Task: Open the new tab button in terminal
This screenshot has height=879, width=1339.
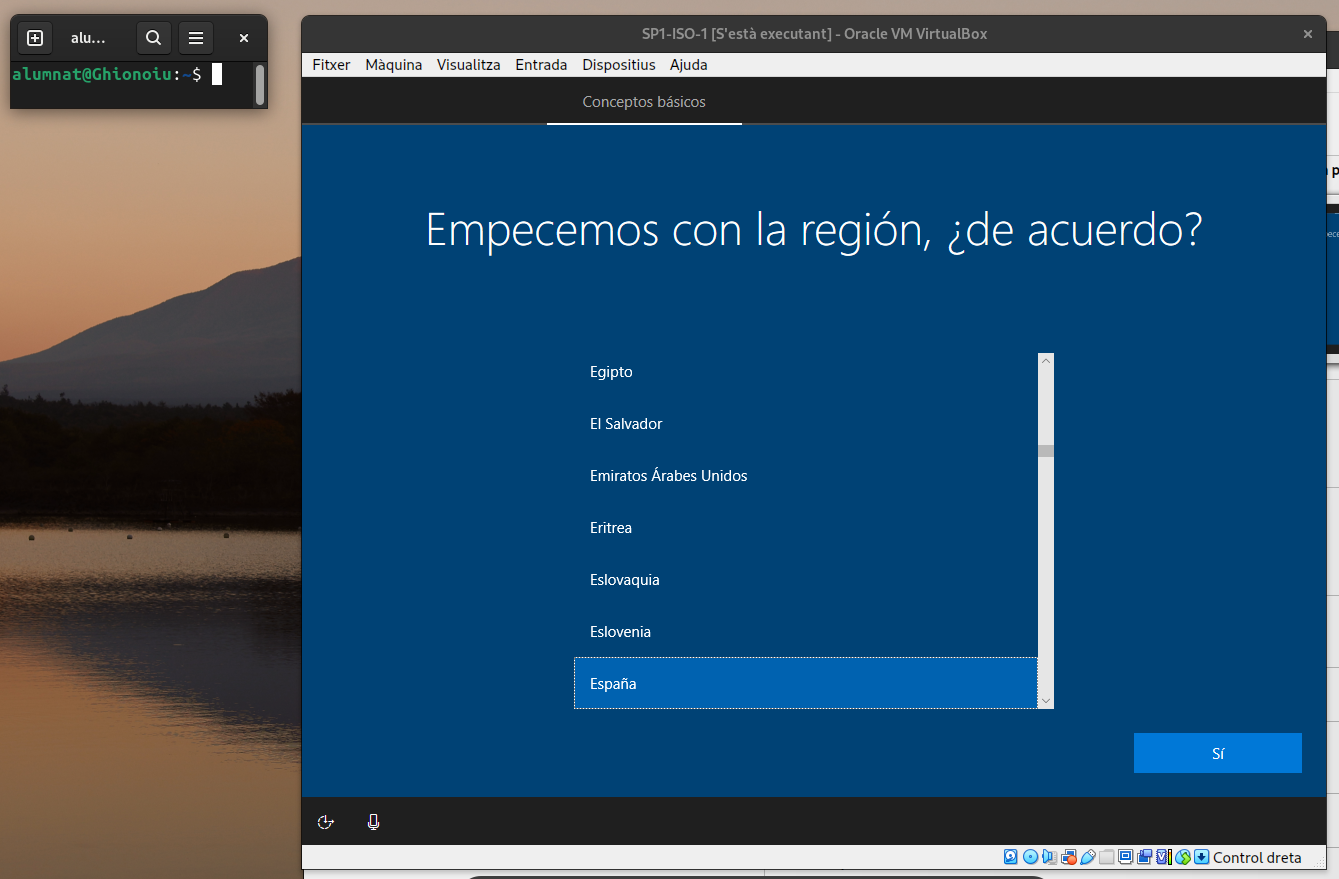Action: click(x=35, y=38)
